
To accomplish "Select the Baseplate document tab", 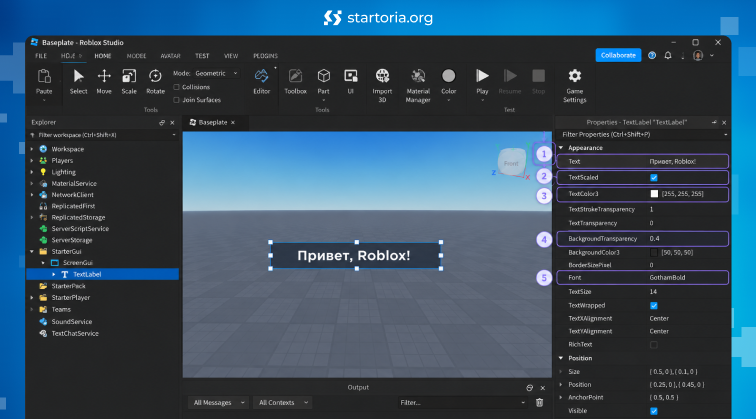I will tap(213, 122).
